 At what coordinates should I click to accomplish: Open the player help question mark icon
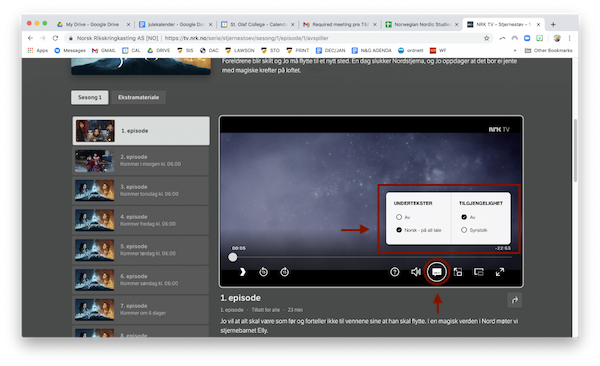(395, 272)
